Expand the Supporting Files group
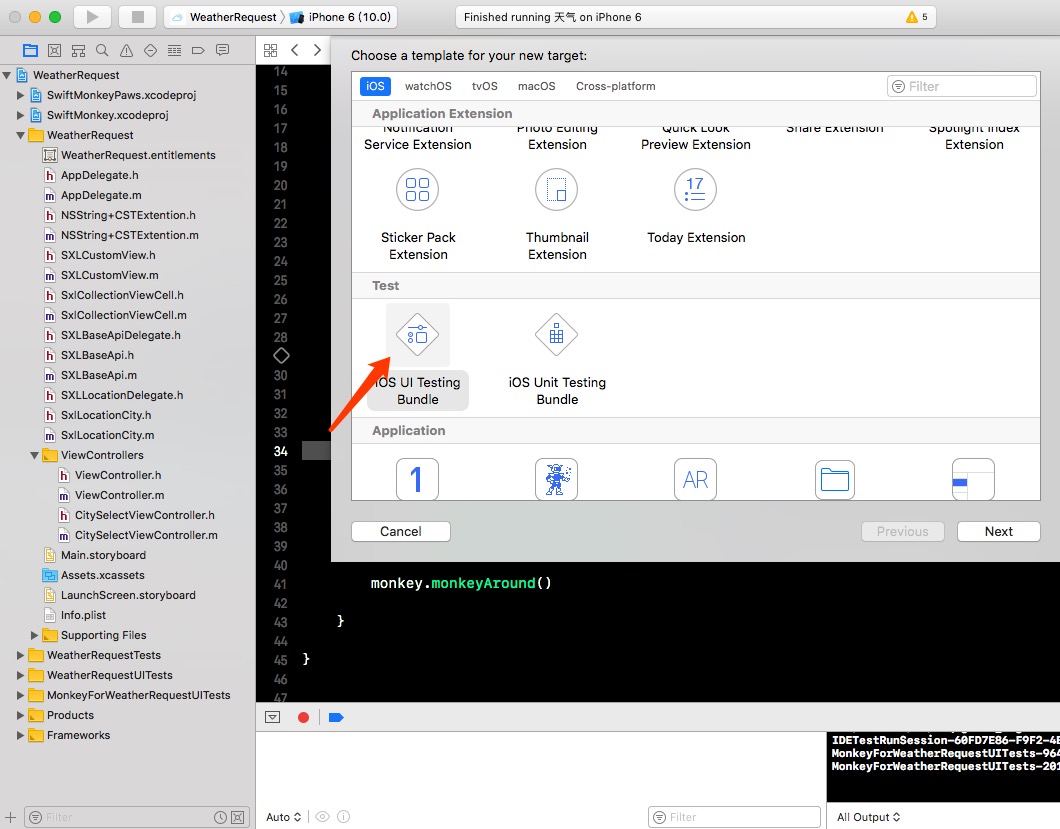The image size is (1060, 829). (34, 635)
